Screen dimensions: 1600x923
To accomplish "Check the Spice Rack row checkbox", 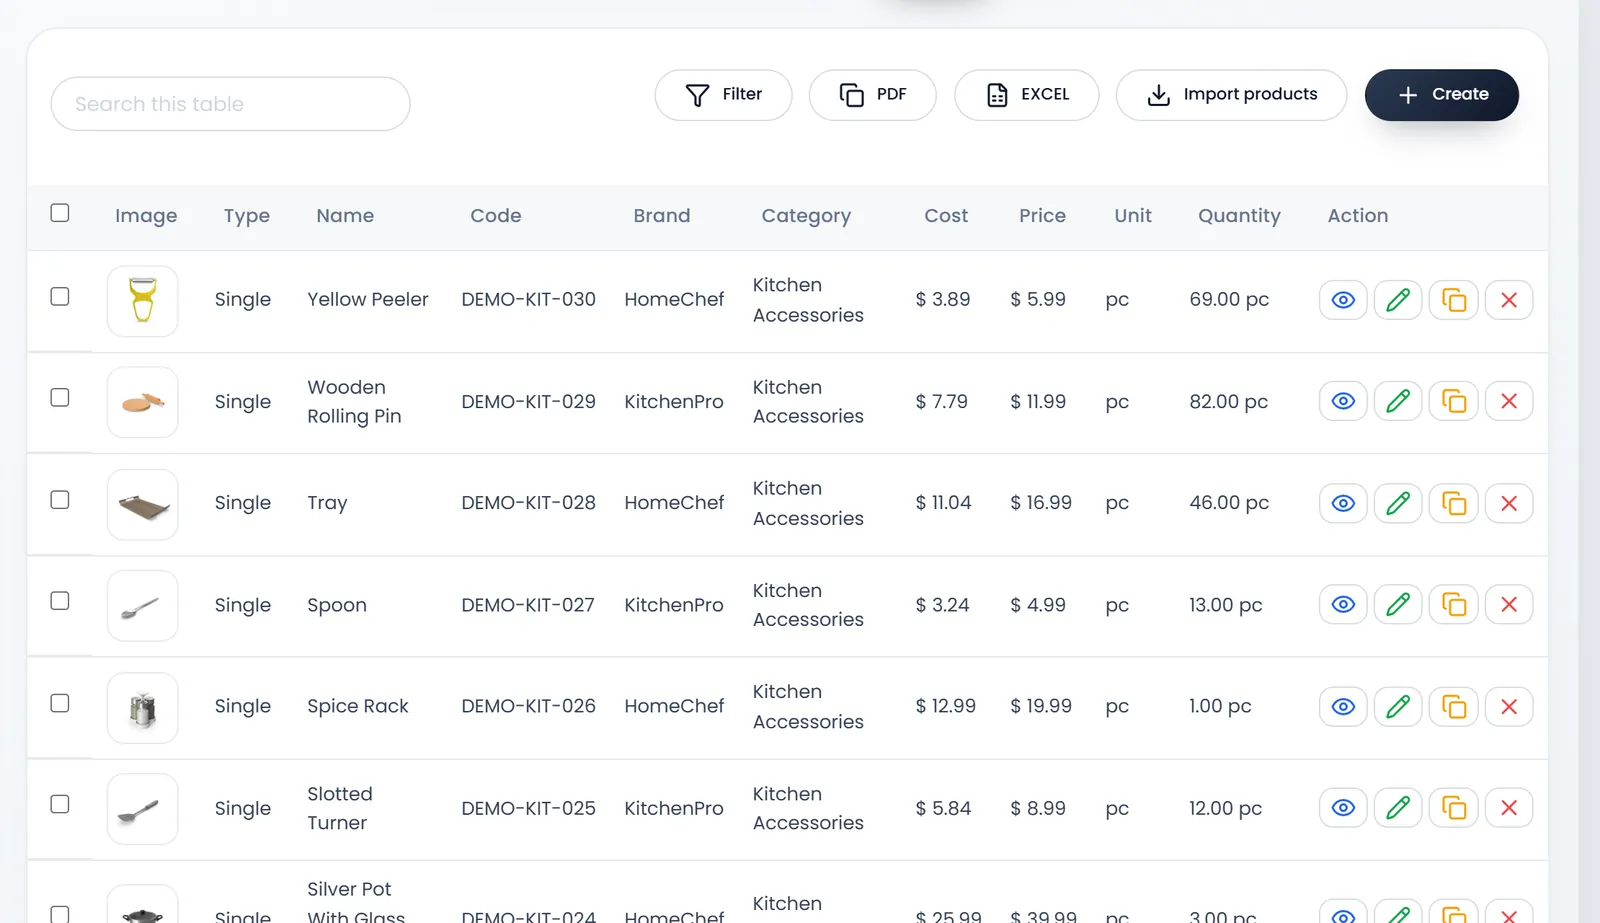I will pyautogui.click(x=60, y=704).
